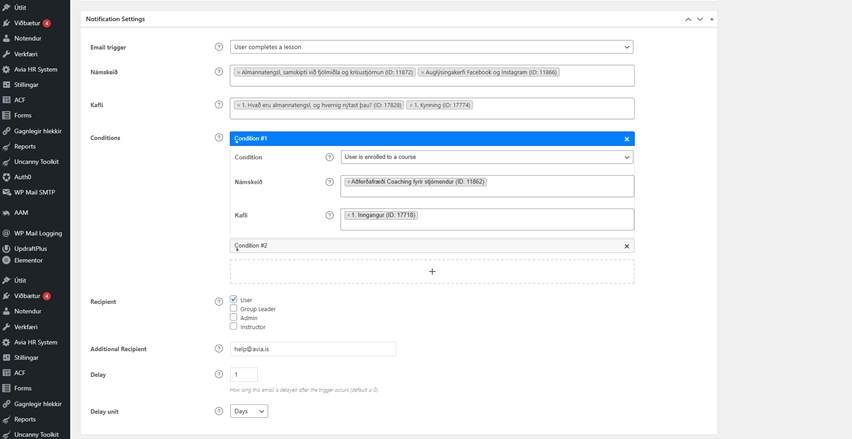Viewport: 852px width, 439px height.
Task: Collapse the Notification Settings panel toggle arrow
Action: point(711,19)
